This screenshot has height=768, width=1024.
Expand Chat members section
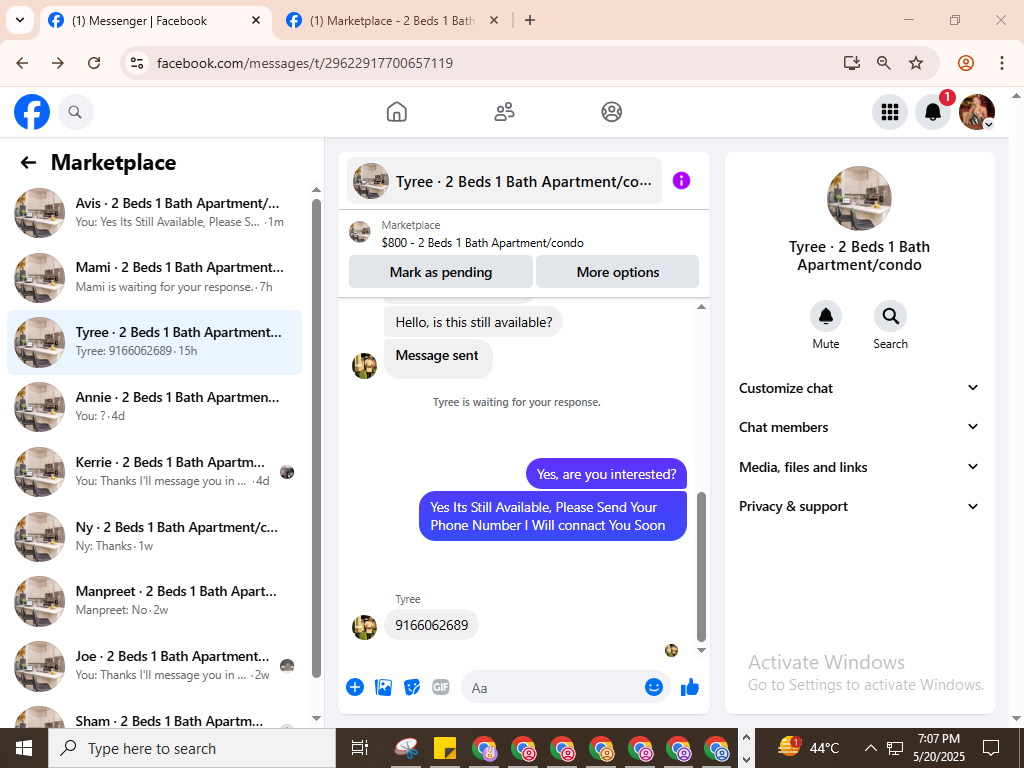[x=859, y=428]
